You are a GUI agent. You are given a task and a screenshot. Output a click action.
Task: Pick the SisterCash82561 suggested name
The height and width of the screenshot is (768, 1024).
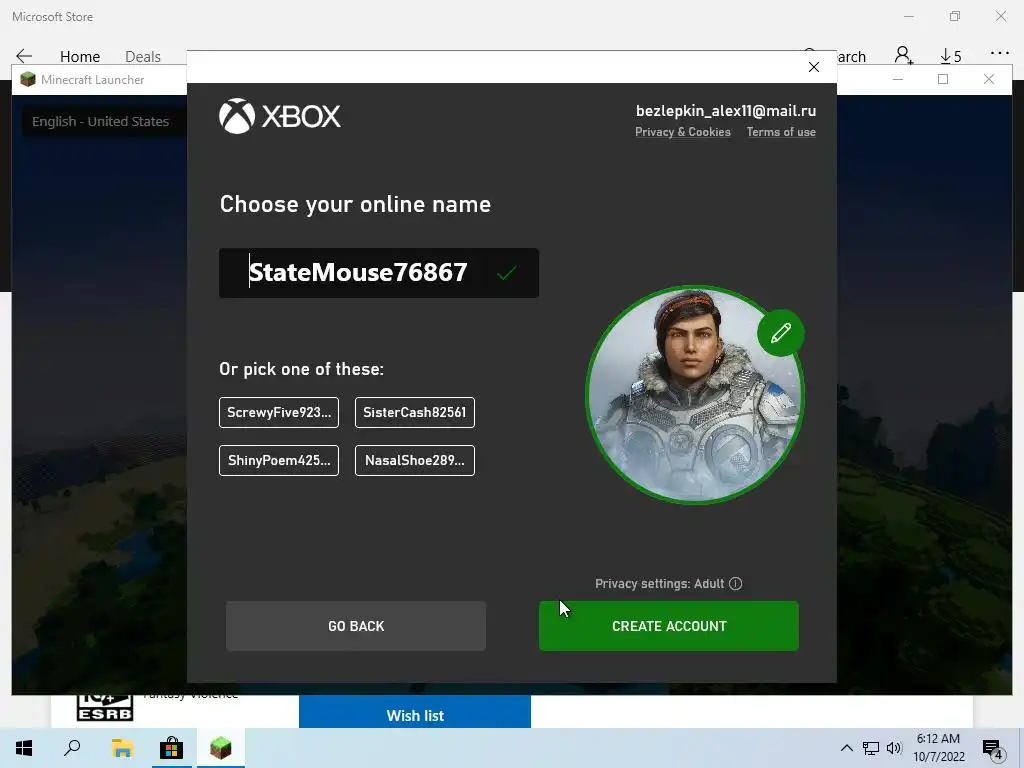point(415,413)
